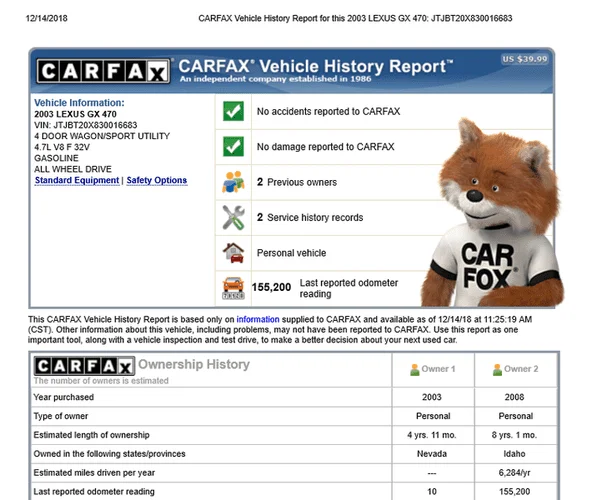
Task: Click Owner 2 year purchased 2008
Action: (514, 397)
